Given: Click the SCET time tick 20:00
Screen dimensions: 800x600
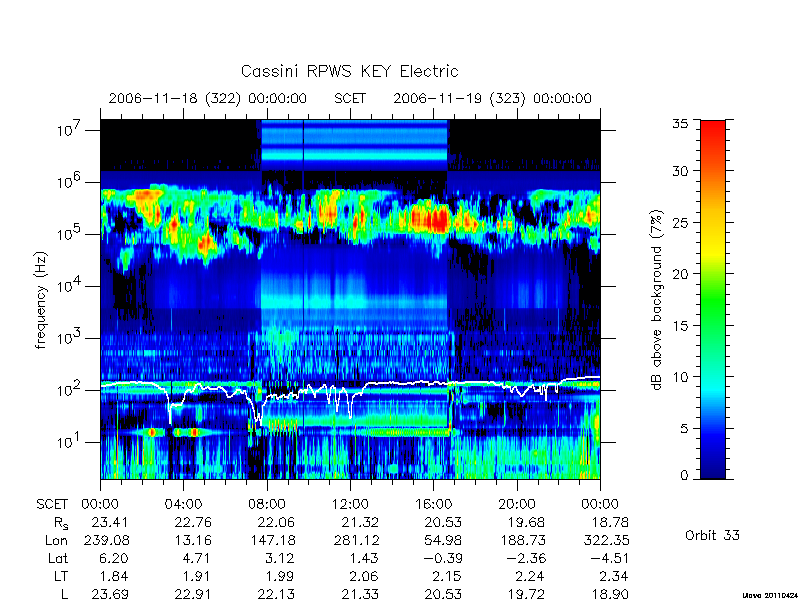Looking at the screenshot, I should coord(517,504).
